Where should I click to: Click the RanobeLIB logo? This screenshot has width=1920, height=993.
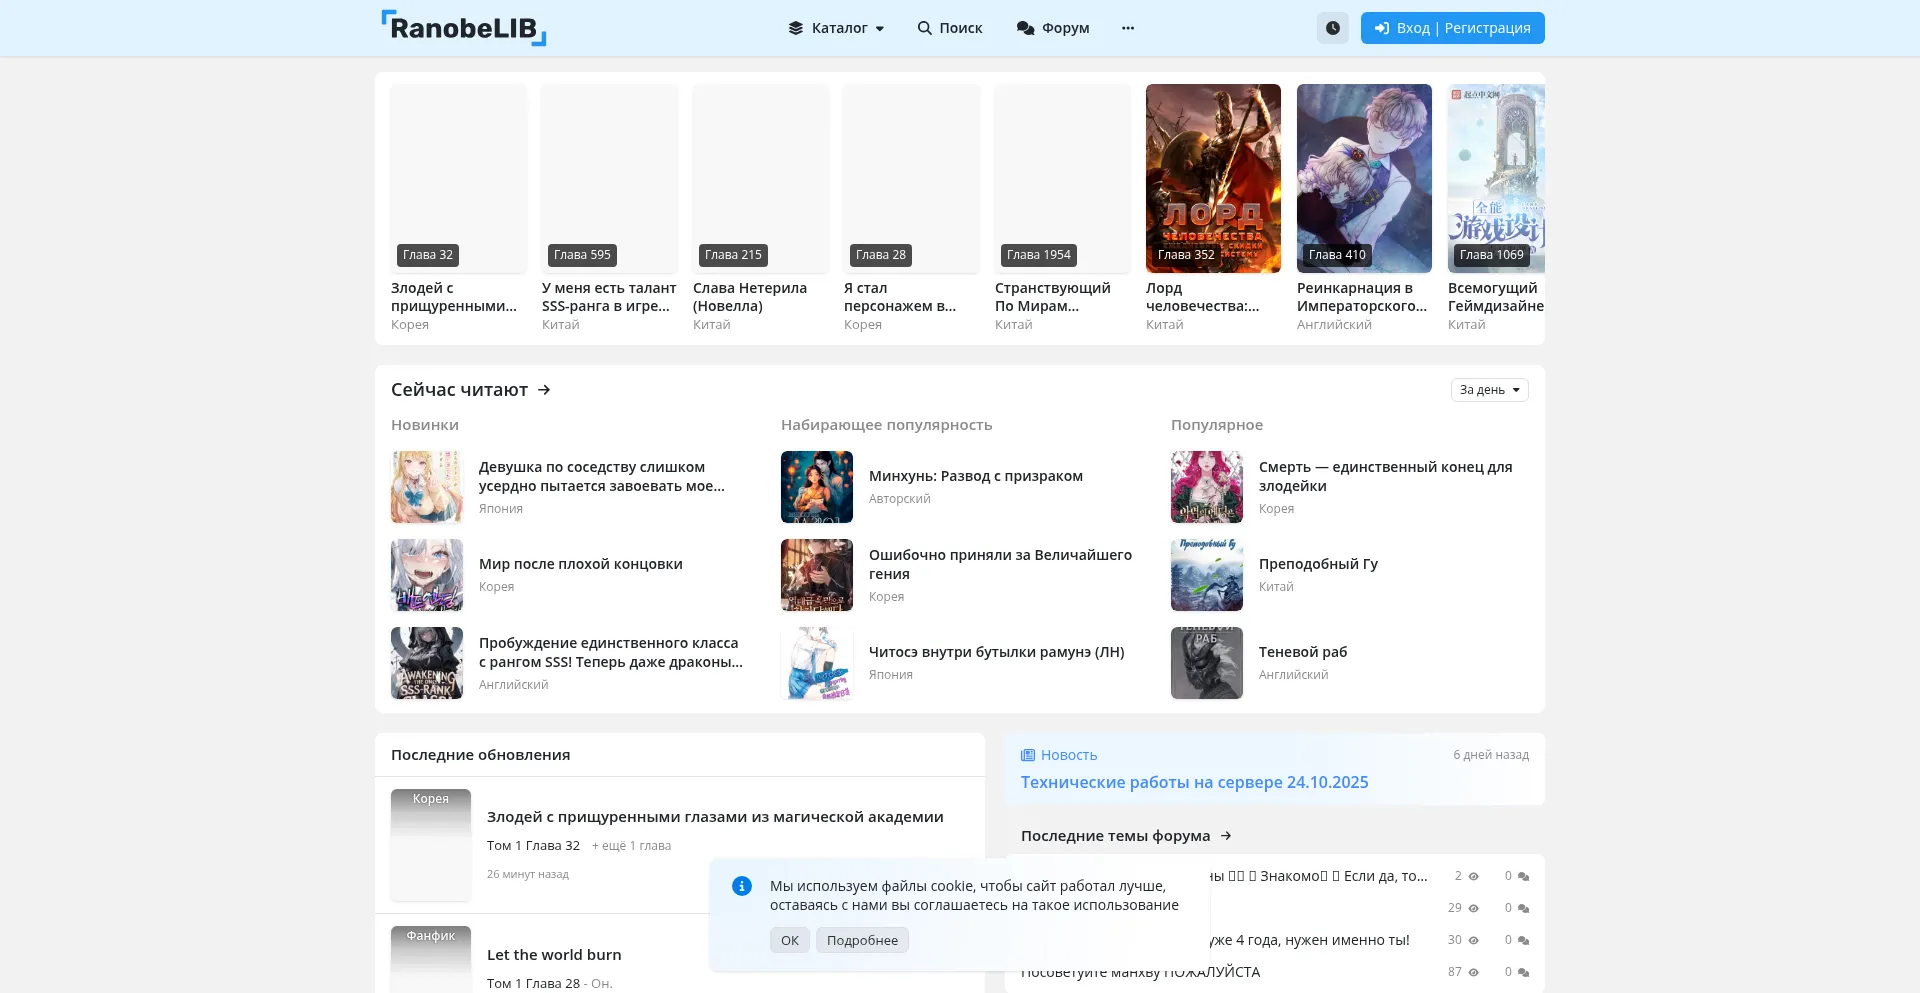click(463, 28)
